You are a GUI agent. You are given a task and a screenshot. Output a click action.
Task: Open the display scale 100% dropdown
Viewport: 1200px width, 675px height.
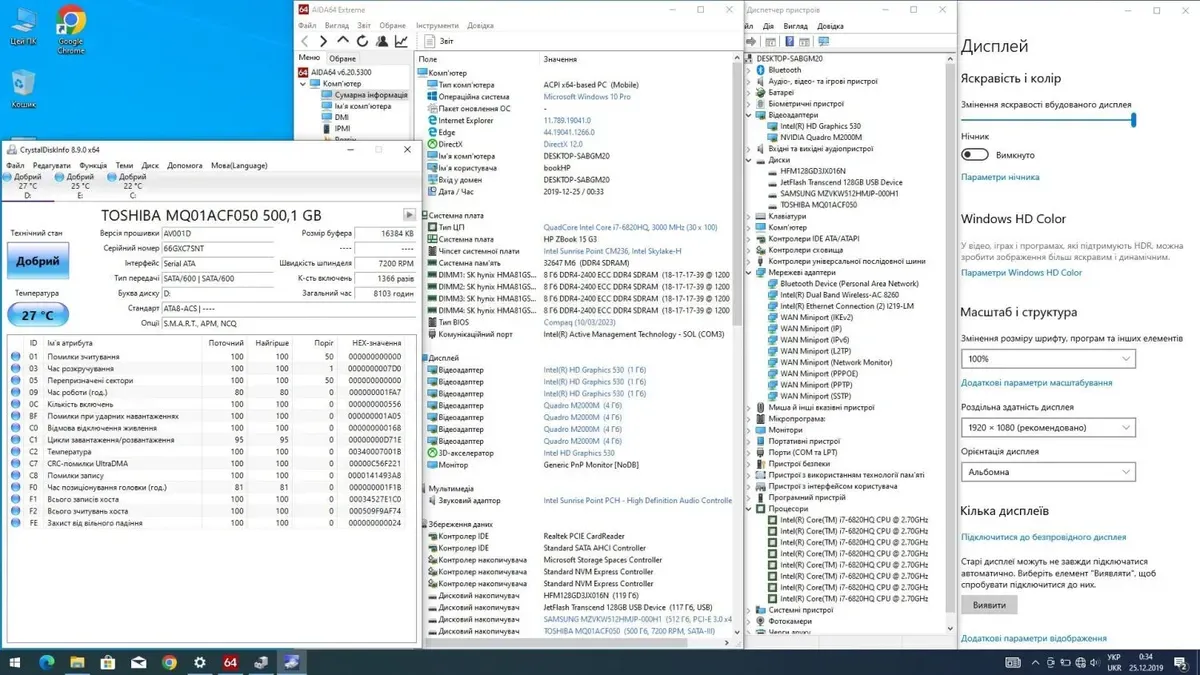1048,358
